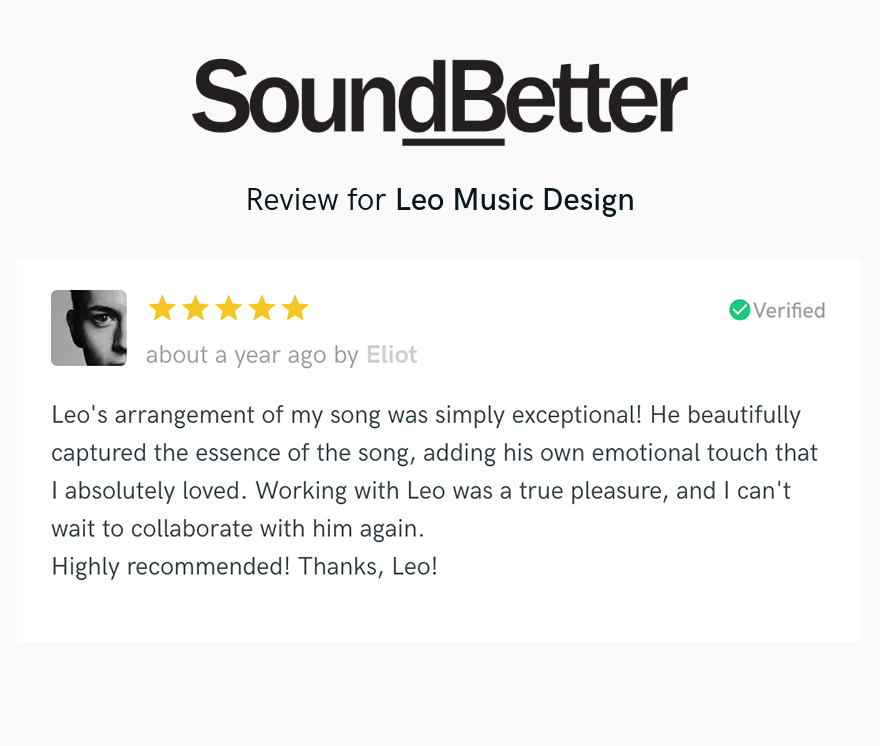Open reviewer Eliot's profile photo
The height and width of the screenshot is (746, 880).
pos(89,328)
